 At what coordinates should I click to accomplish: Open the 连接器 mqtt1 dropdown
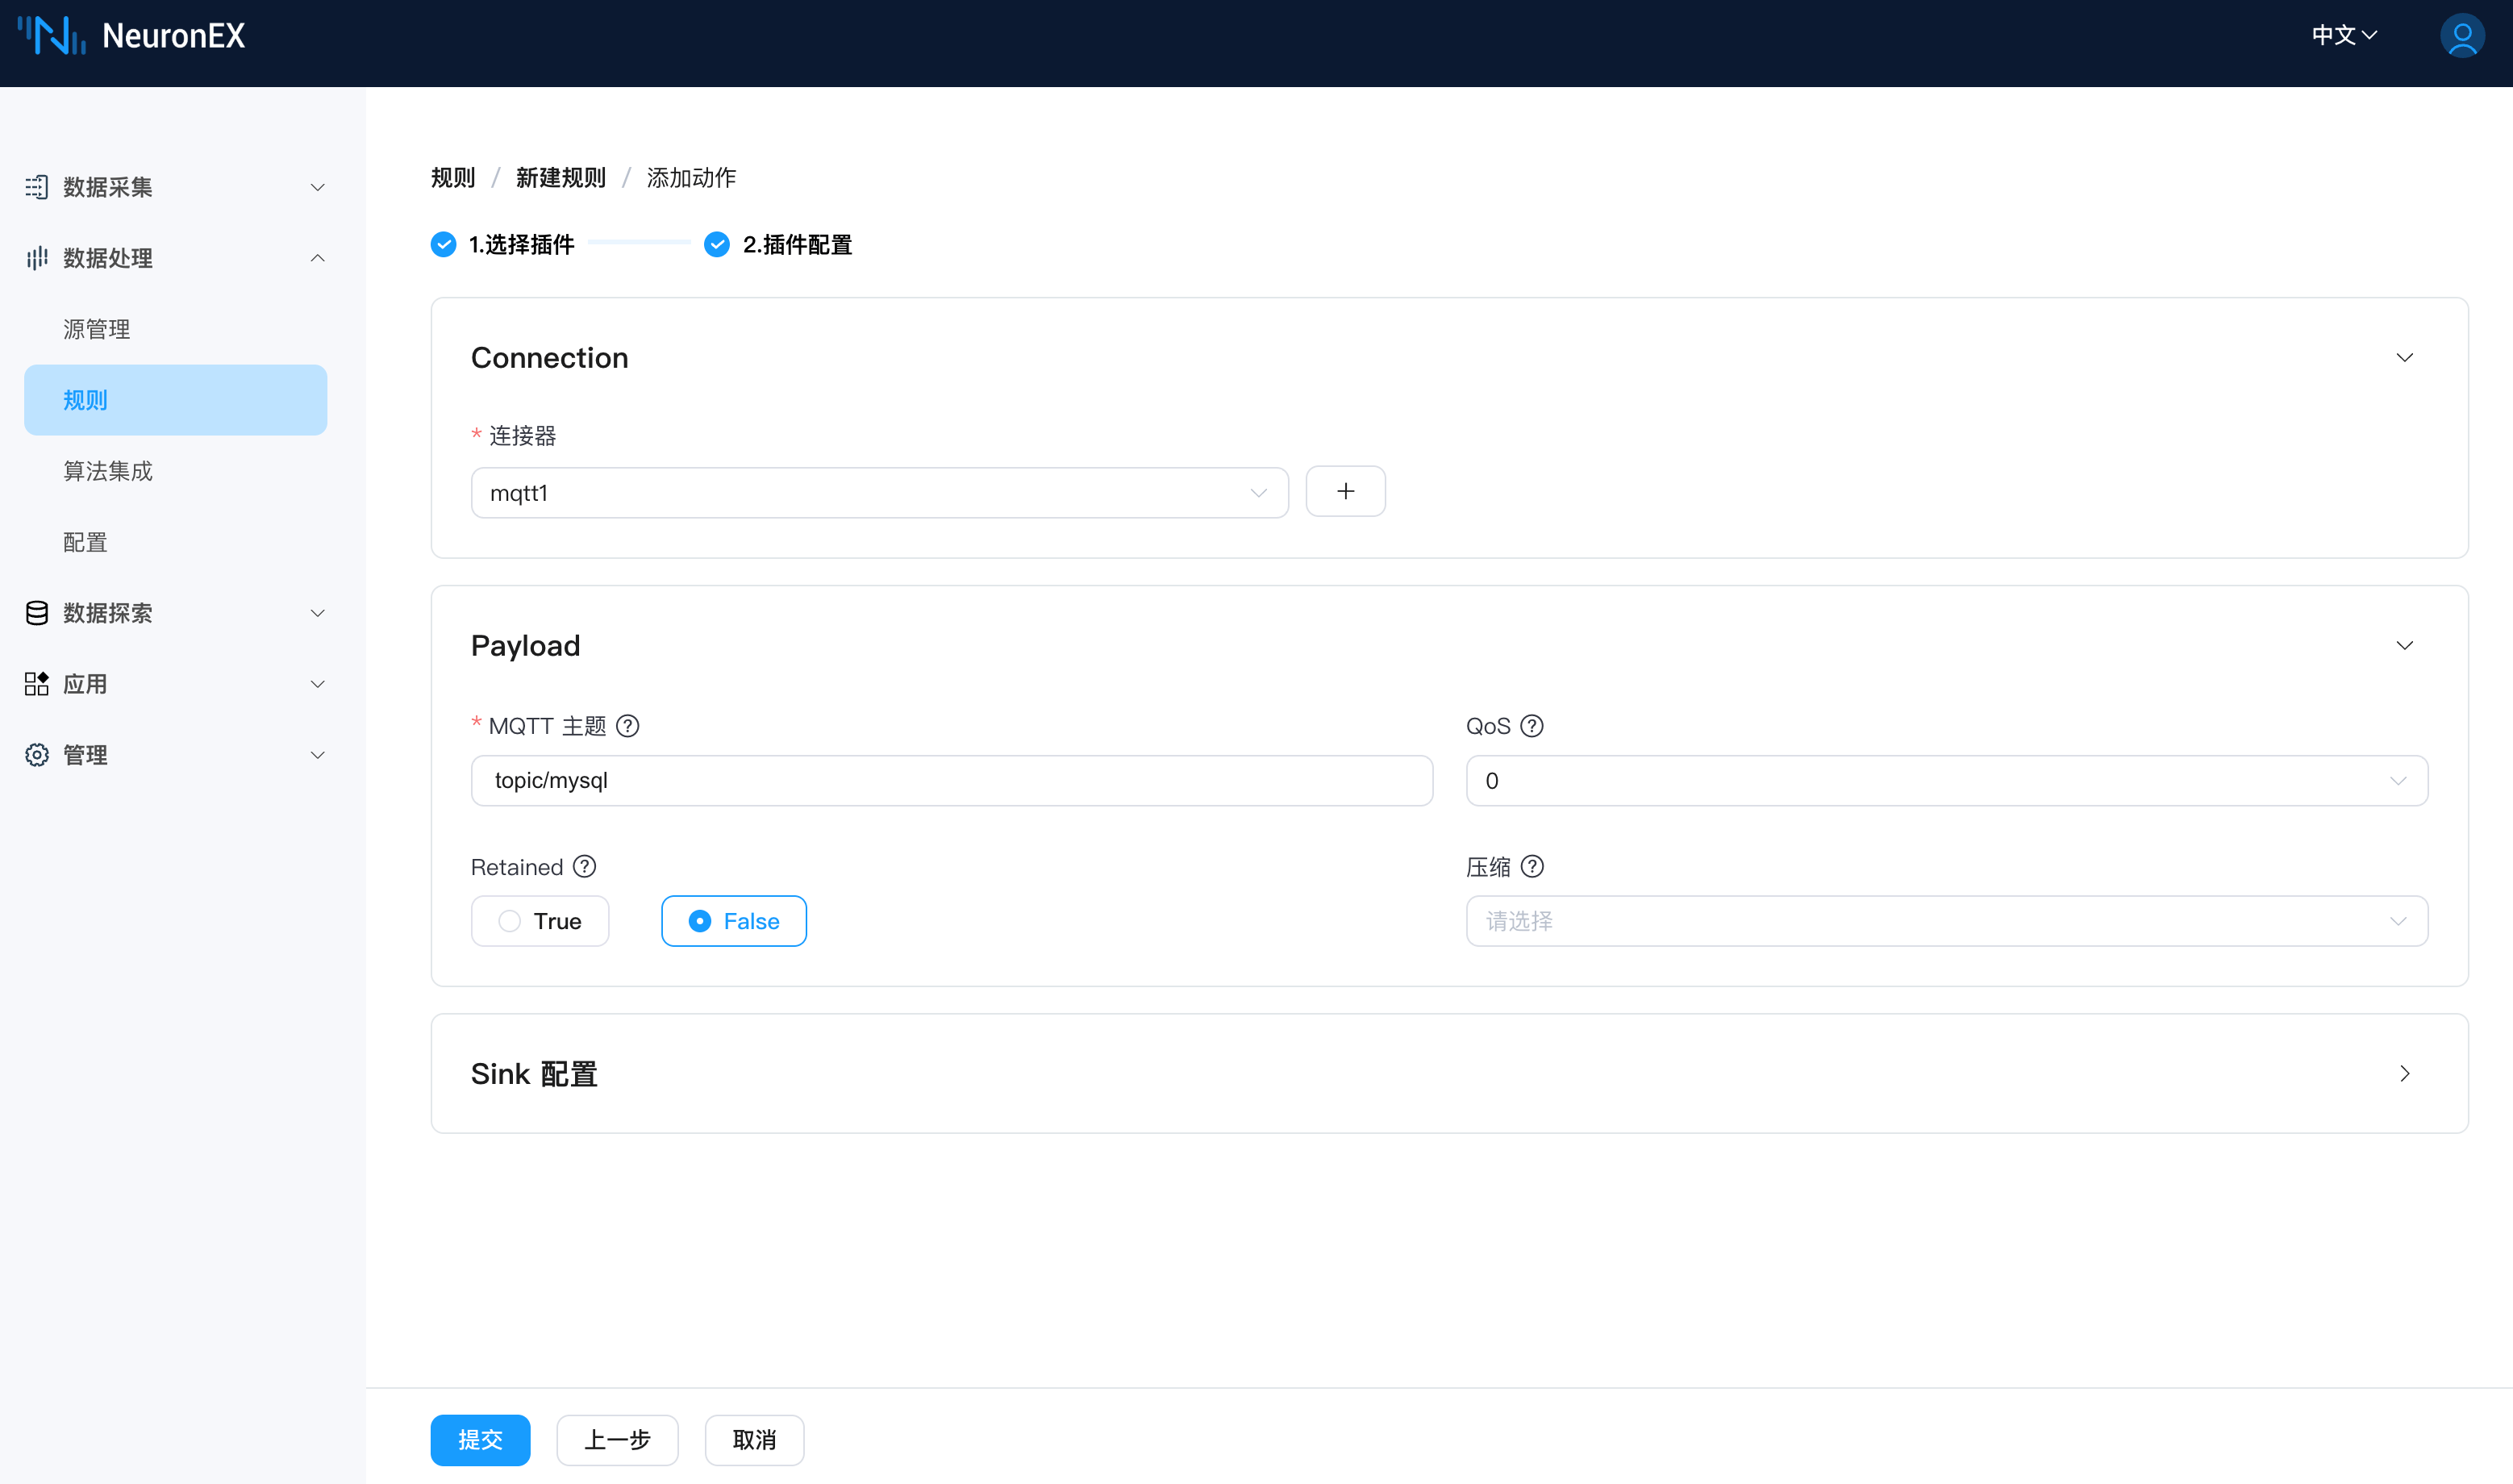pos(879,493)
